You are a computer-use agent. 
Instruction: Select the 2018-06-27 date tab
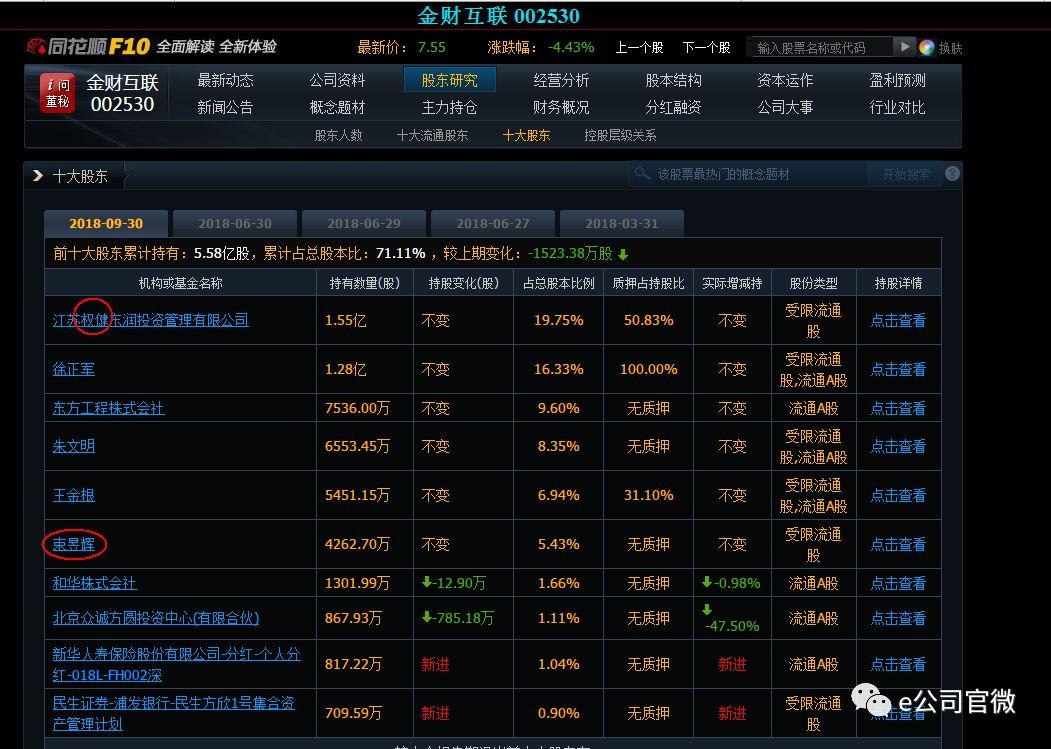(493, 223)
